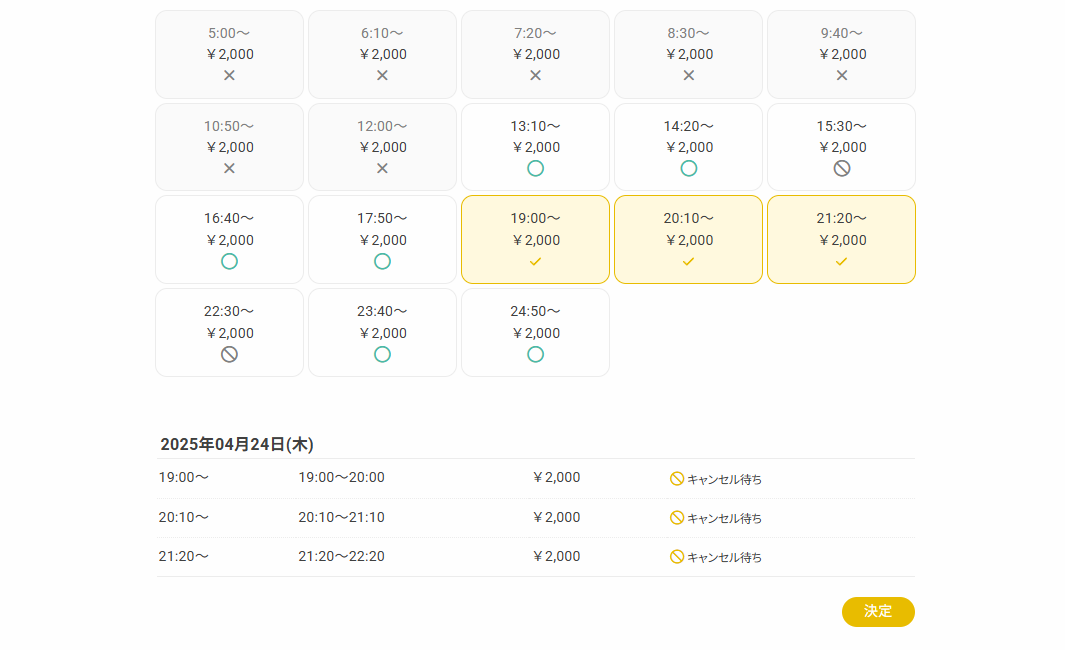Image resolution: width=1065 pixels, height=650 pixels.
Task: Click the waitlist icon in 20:10～21:10 row
Action: 676,518
